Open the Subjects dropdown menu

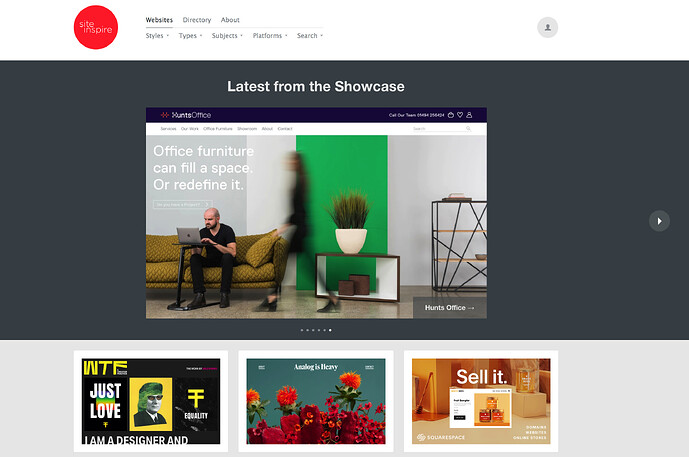(227, 36)
